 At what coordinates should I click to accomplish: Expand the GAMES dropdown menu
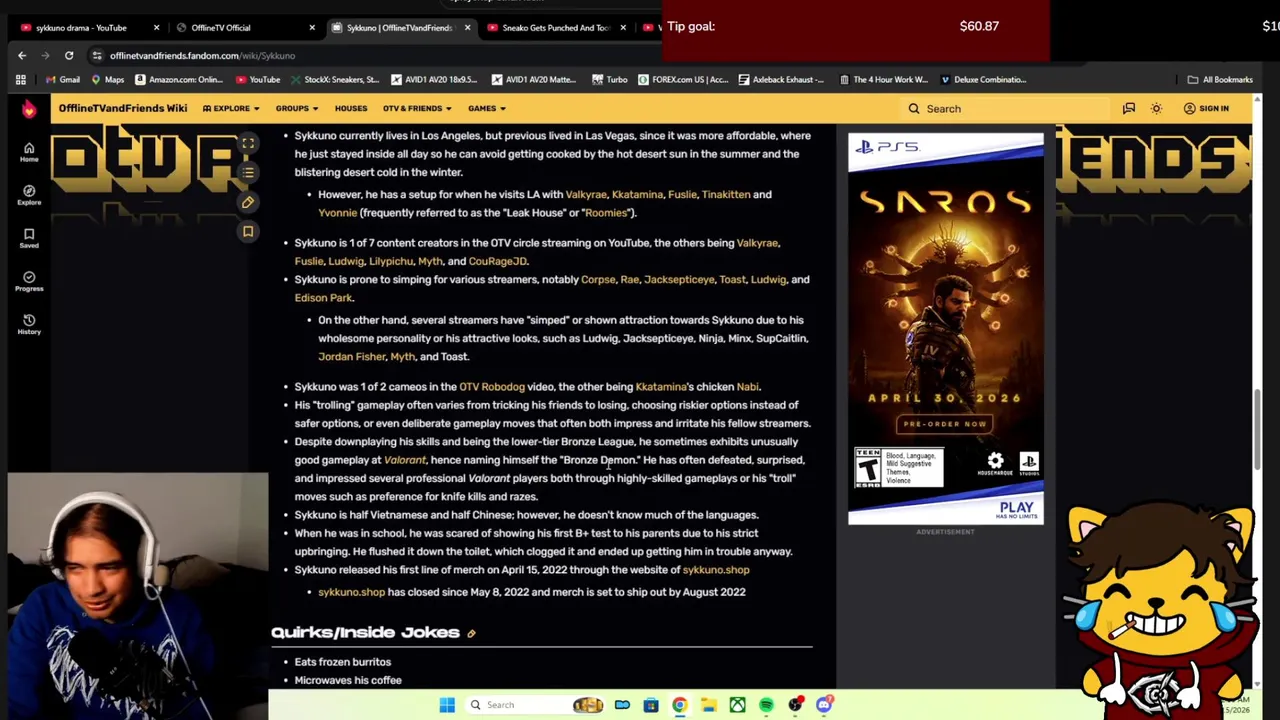point(487,108)
